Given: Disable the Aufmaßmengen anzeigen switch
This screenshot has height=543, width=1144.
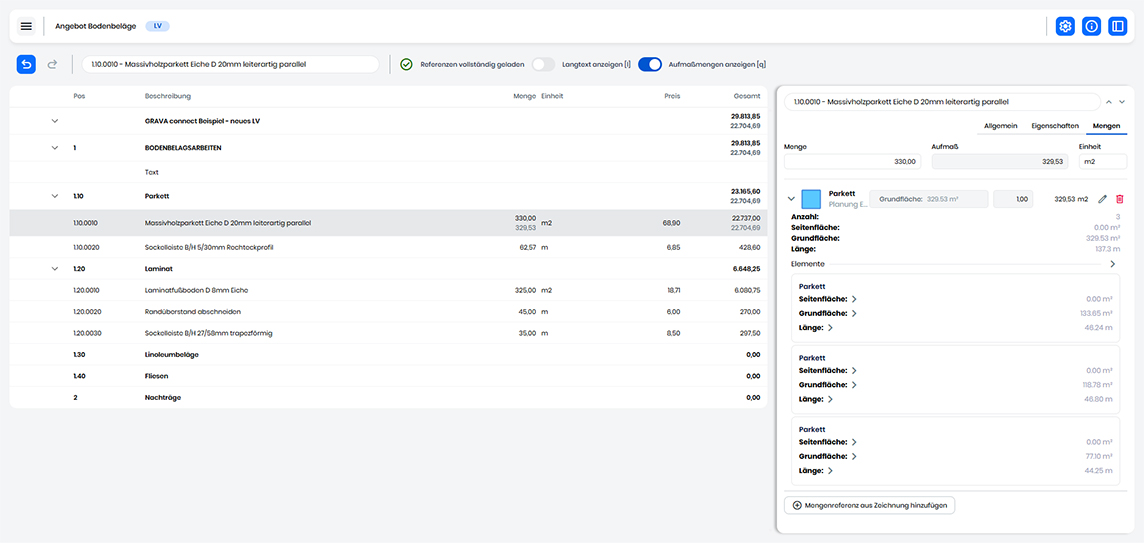Looking at the screenshot, I should click(x=650, y=64).
